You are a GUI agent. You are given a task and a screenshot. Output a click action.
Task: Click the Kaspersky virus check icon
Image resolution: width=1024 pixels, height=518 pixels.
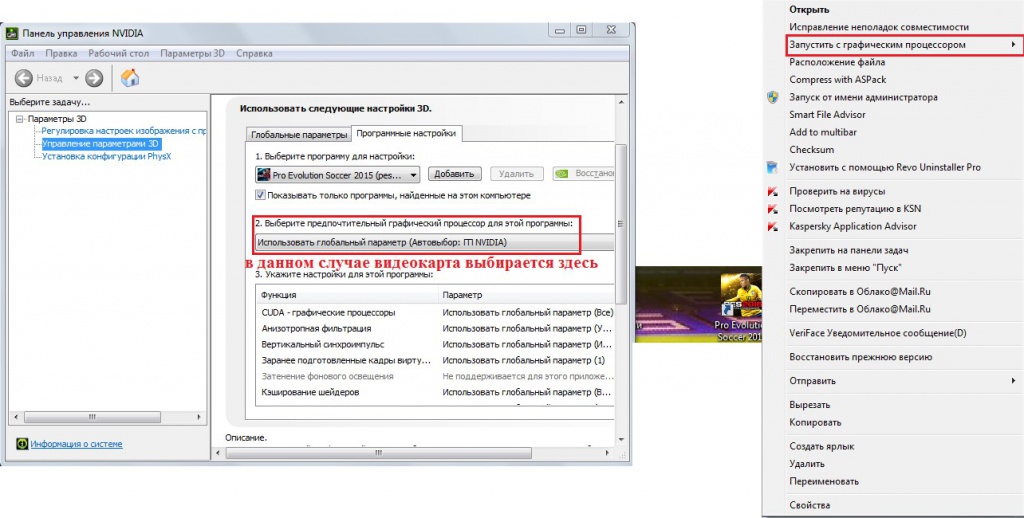tap(773, 191)
